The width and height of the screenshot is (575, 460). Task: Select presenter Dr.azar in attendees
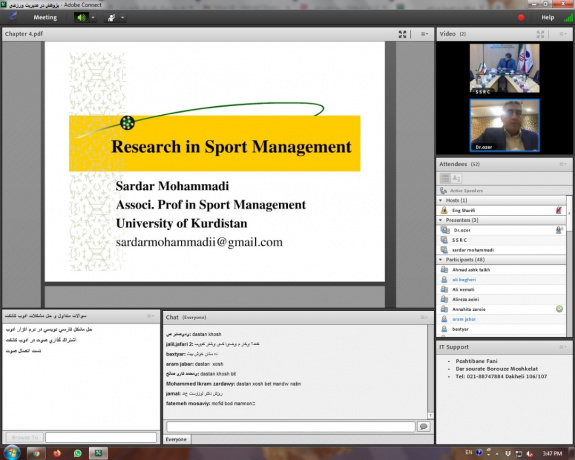(x=501, y=230)
